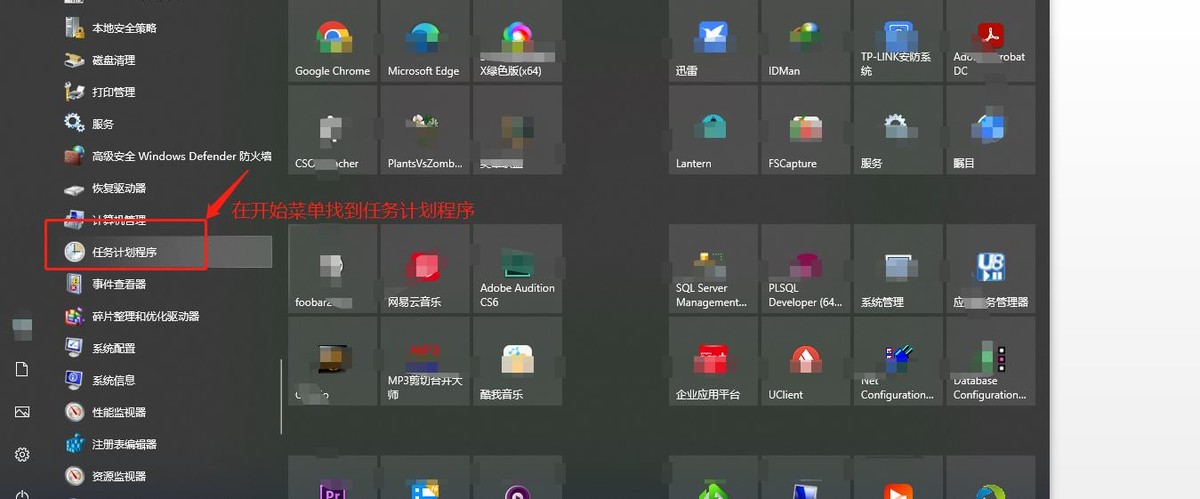This screenshot has height=499, width=1200.
Task: Open 事件查看器 from the list
Action: [160, 284]
